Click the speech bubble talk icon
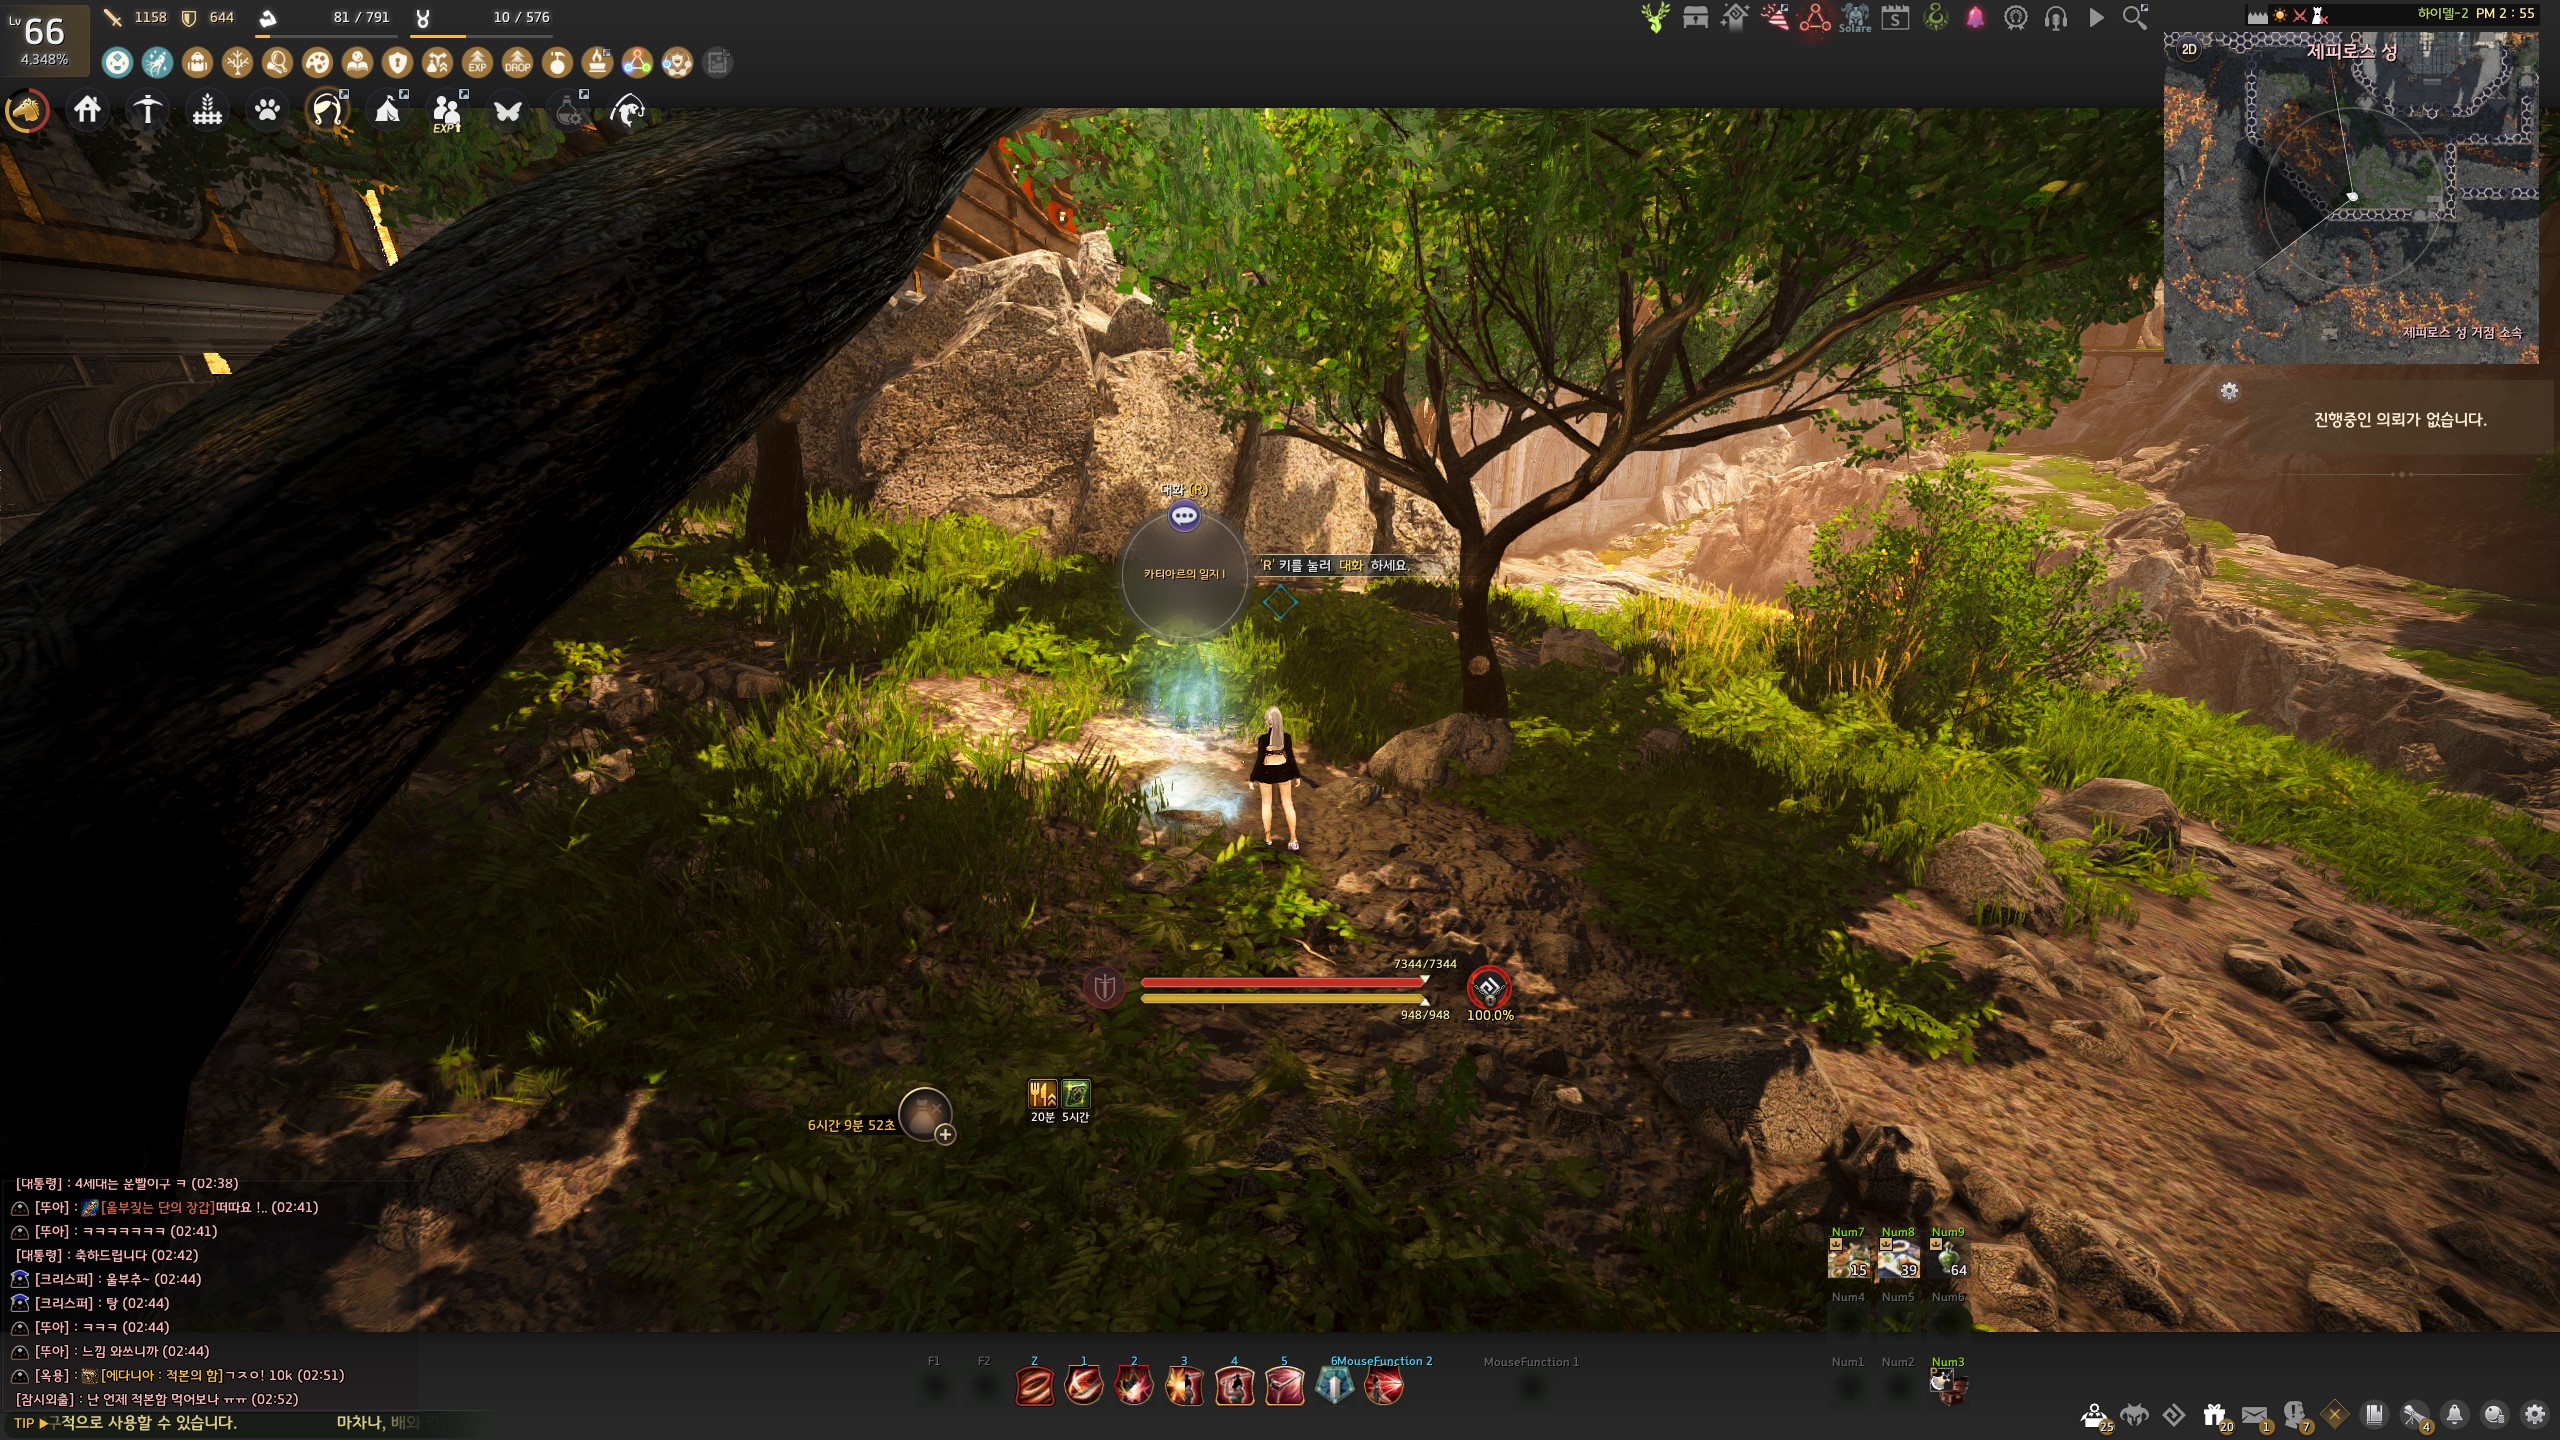The image size is (2560, 1440). point(1184,516)
